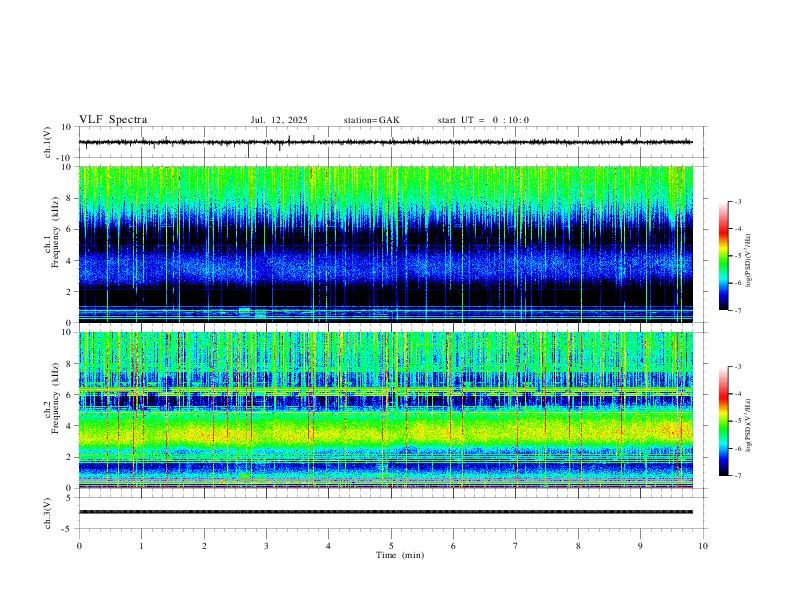The width and height of the screenshot is (792, 612).
Task: Click the "0" tick on the time axis
Action: pos(79,546)
